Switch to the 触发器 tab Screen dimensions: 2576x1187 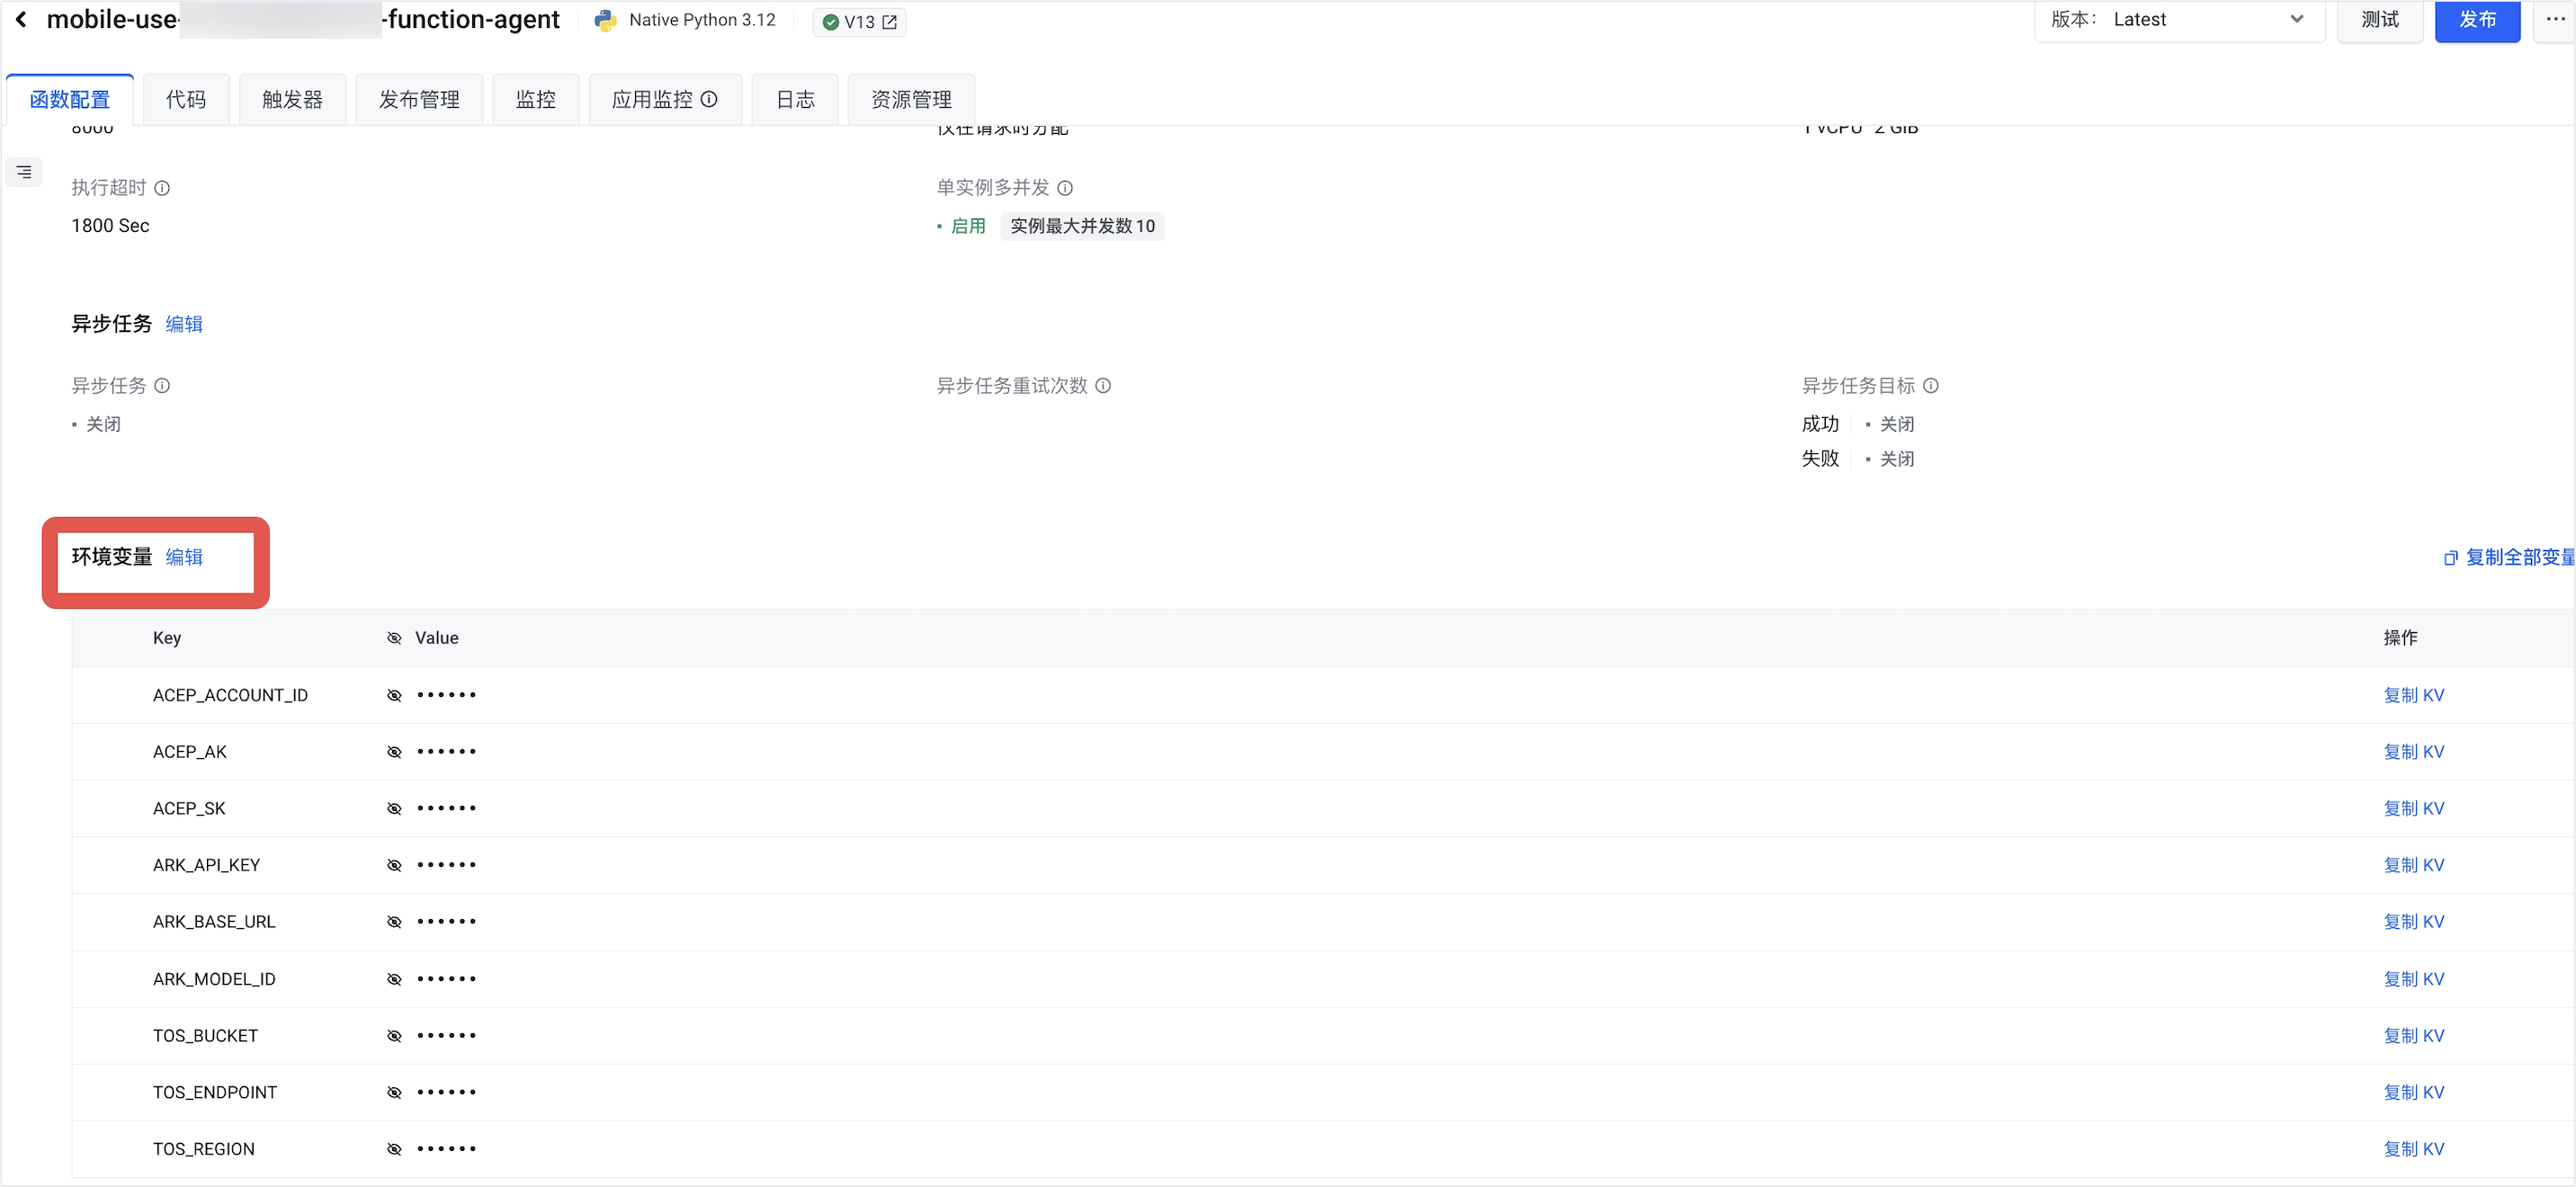click(x=292, y=100)
